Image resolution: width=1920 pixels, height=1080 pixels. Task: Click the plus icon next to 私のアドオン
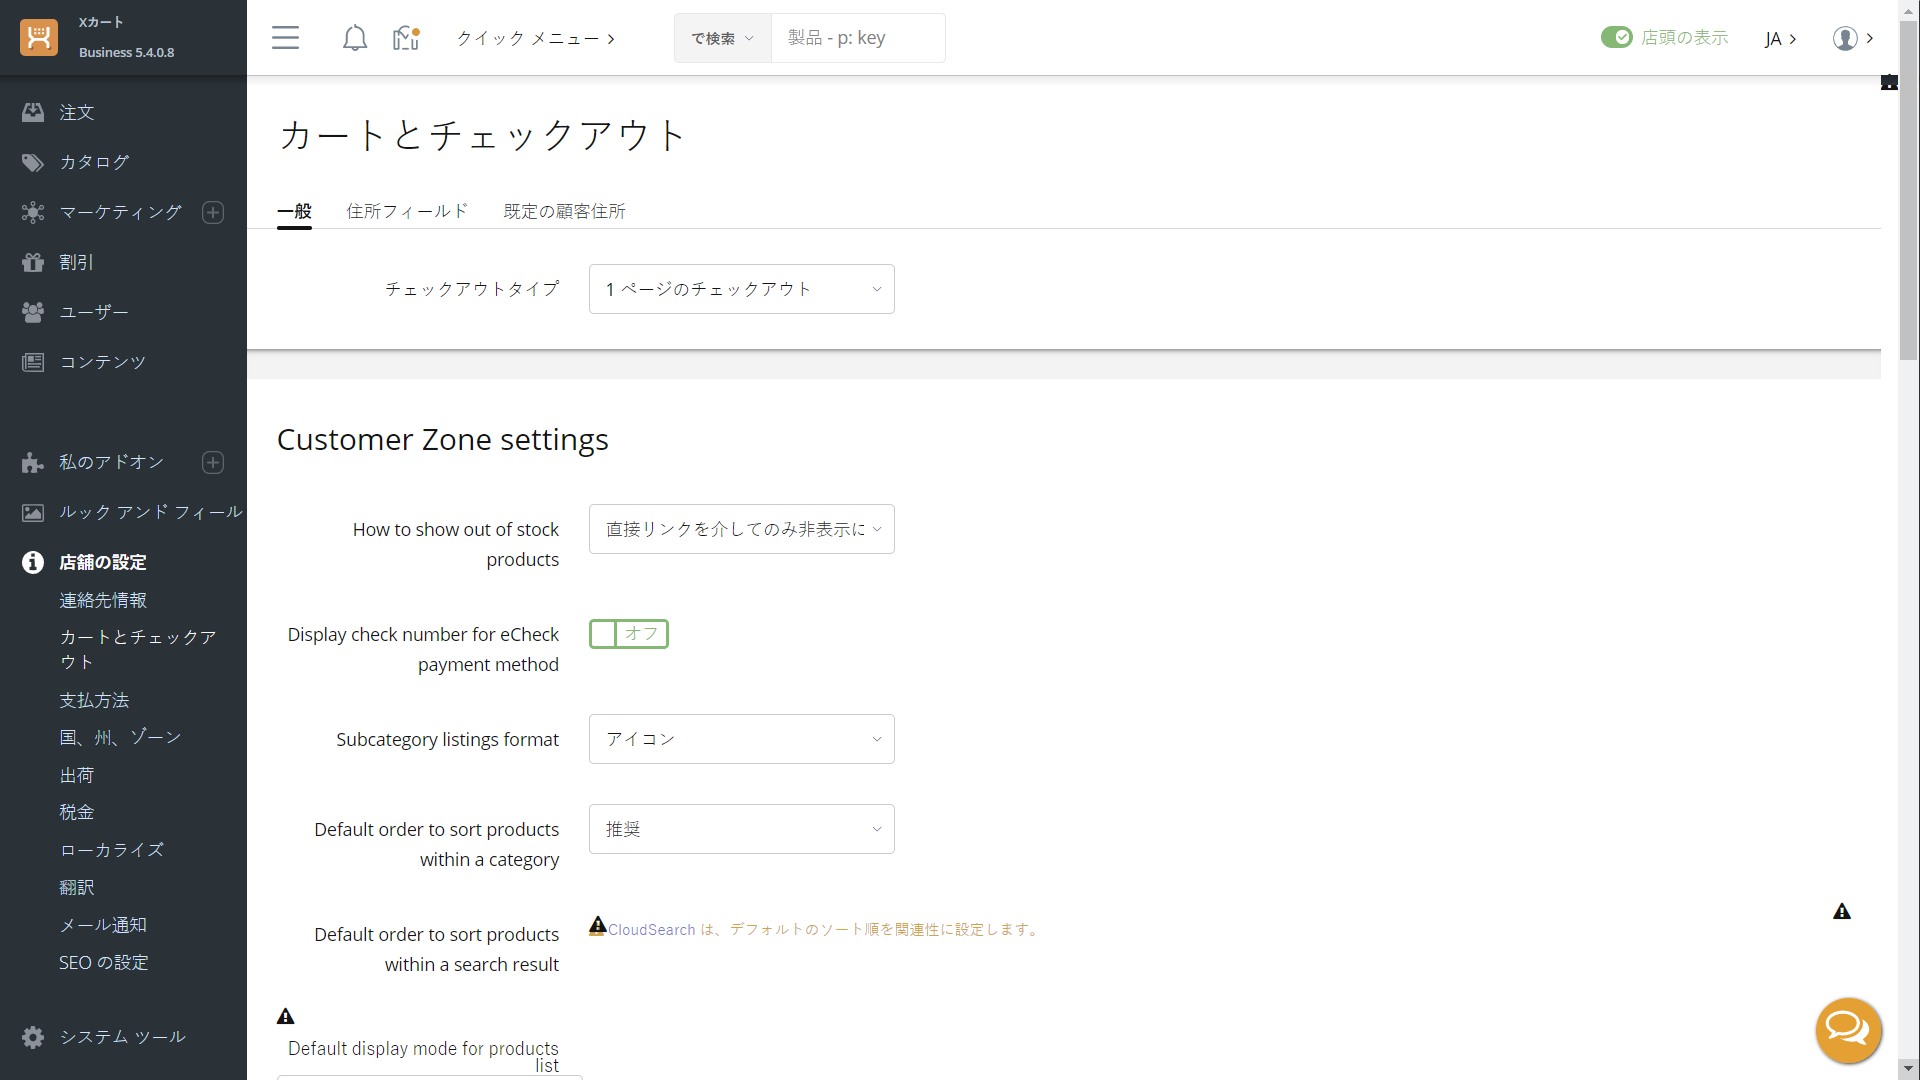pos(213,462)
